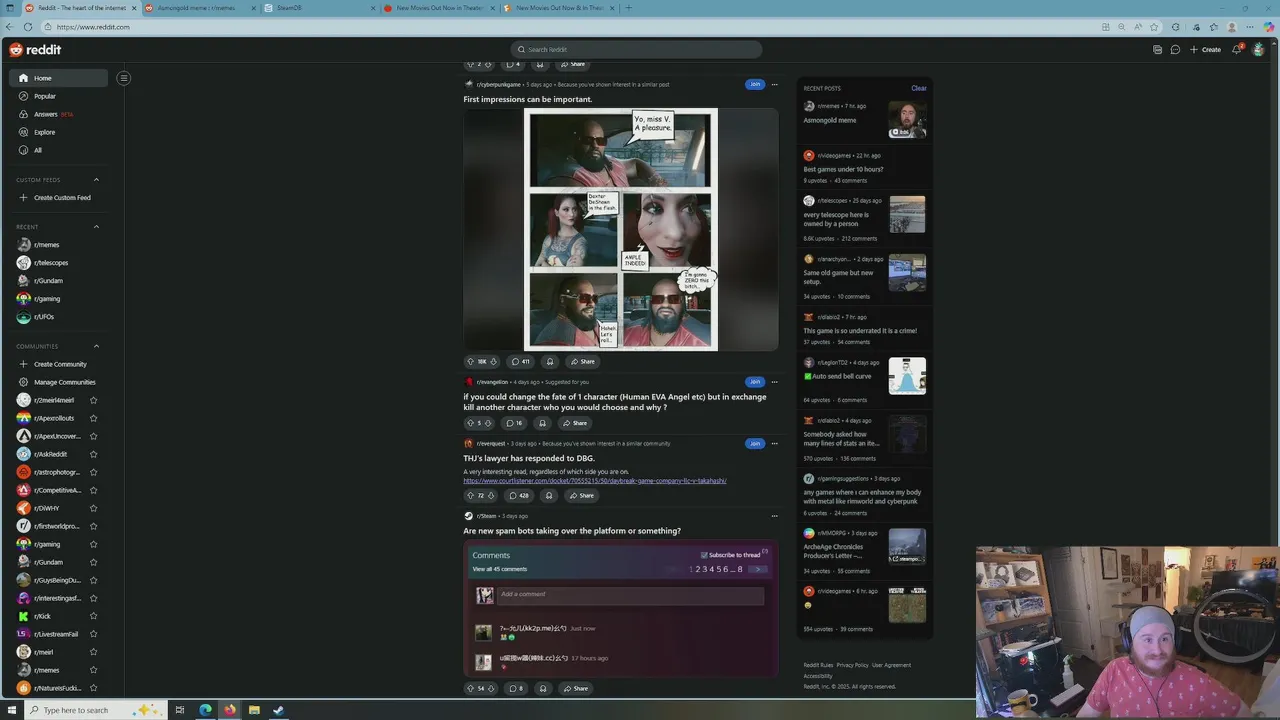Viewport: 1280px width, 720px height.
Task: Favorite r/meirl with its star
Action: tap(93, 652)
